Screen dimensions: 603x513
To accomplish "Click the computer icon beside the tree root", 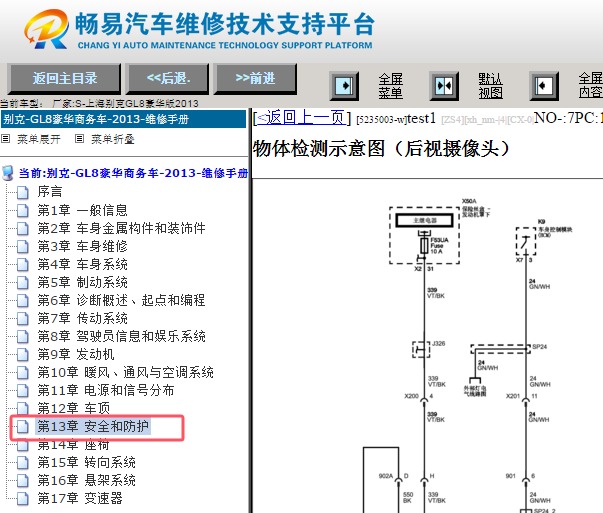I will (x=8, y=173).
